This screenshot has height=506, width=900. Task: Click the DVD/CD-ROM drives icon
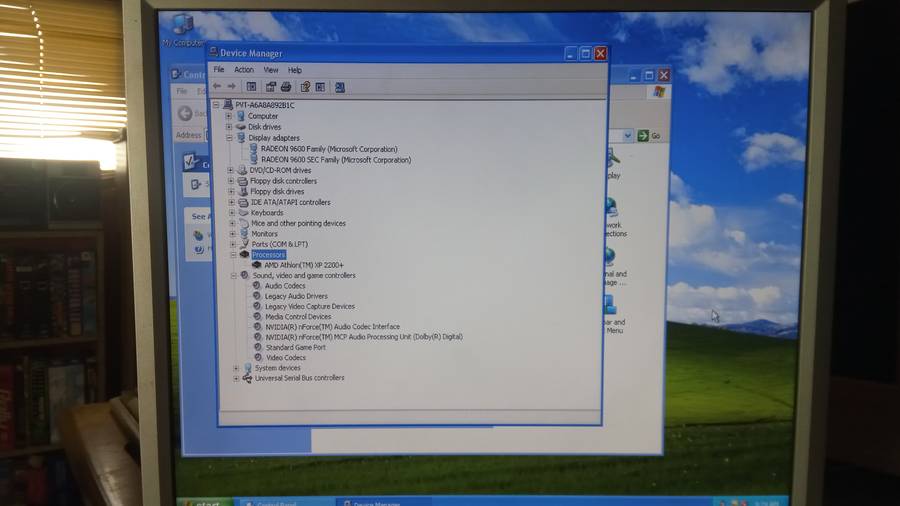coord(242,170)
